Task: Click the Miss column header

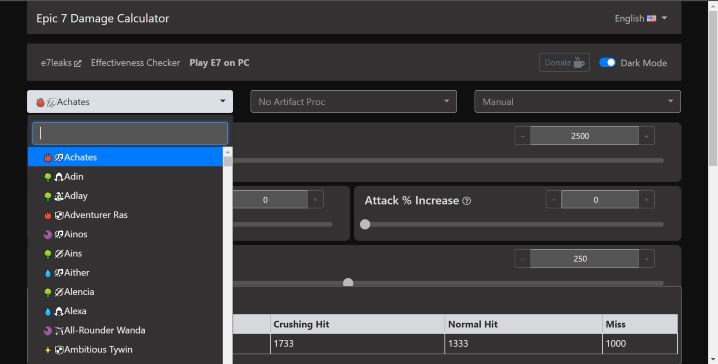Action: [x=640, y=324]
